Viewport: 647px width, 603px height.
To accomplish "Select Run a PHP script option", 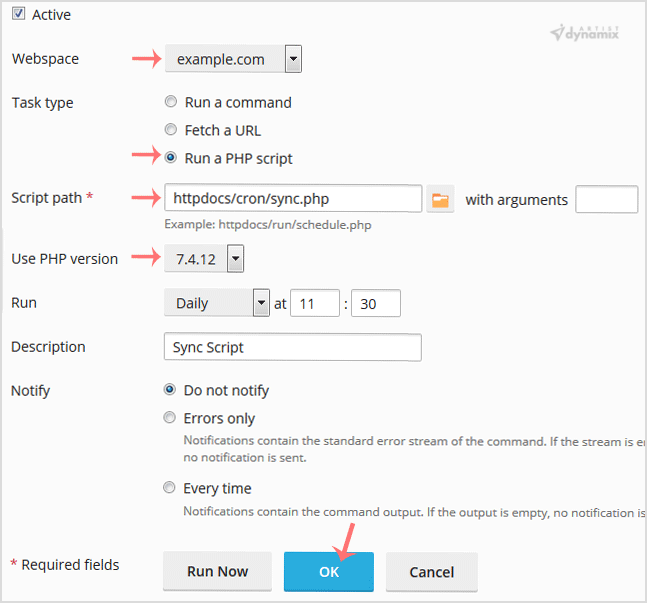I will (x=170, y=158).
